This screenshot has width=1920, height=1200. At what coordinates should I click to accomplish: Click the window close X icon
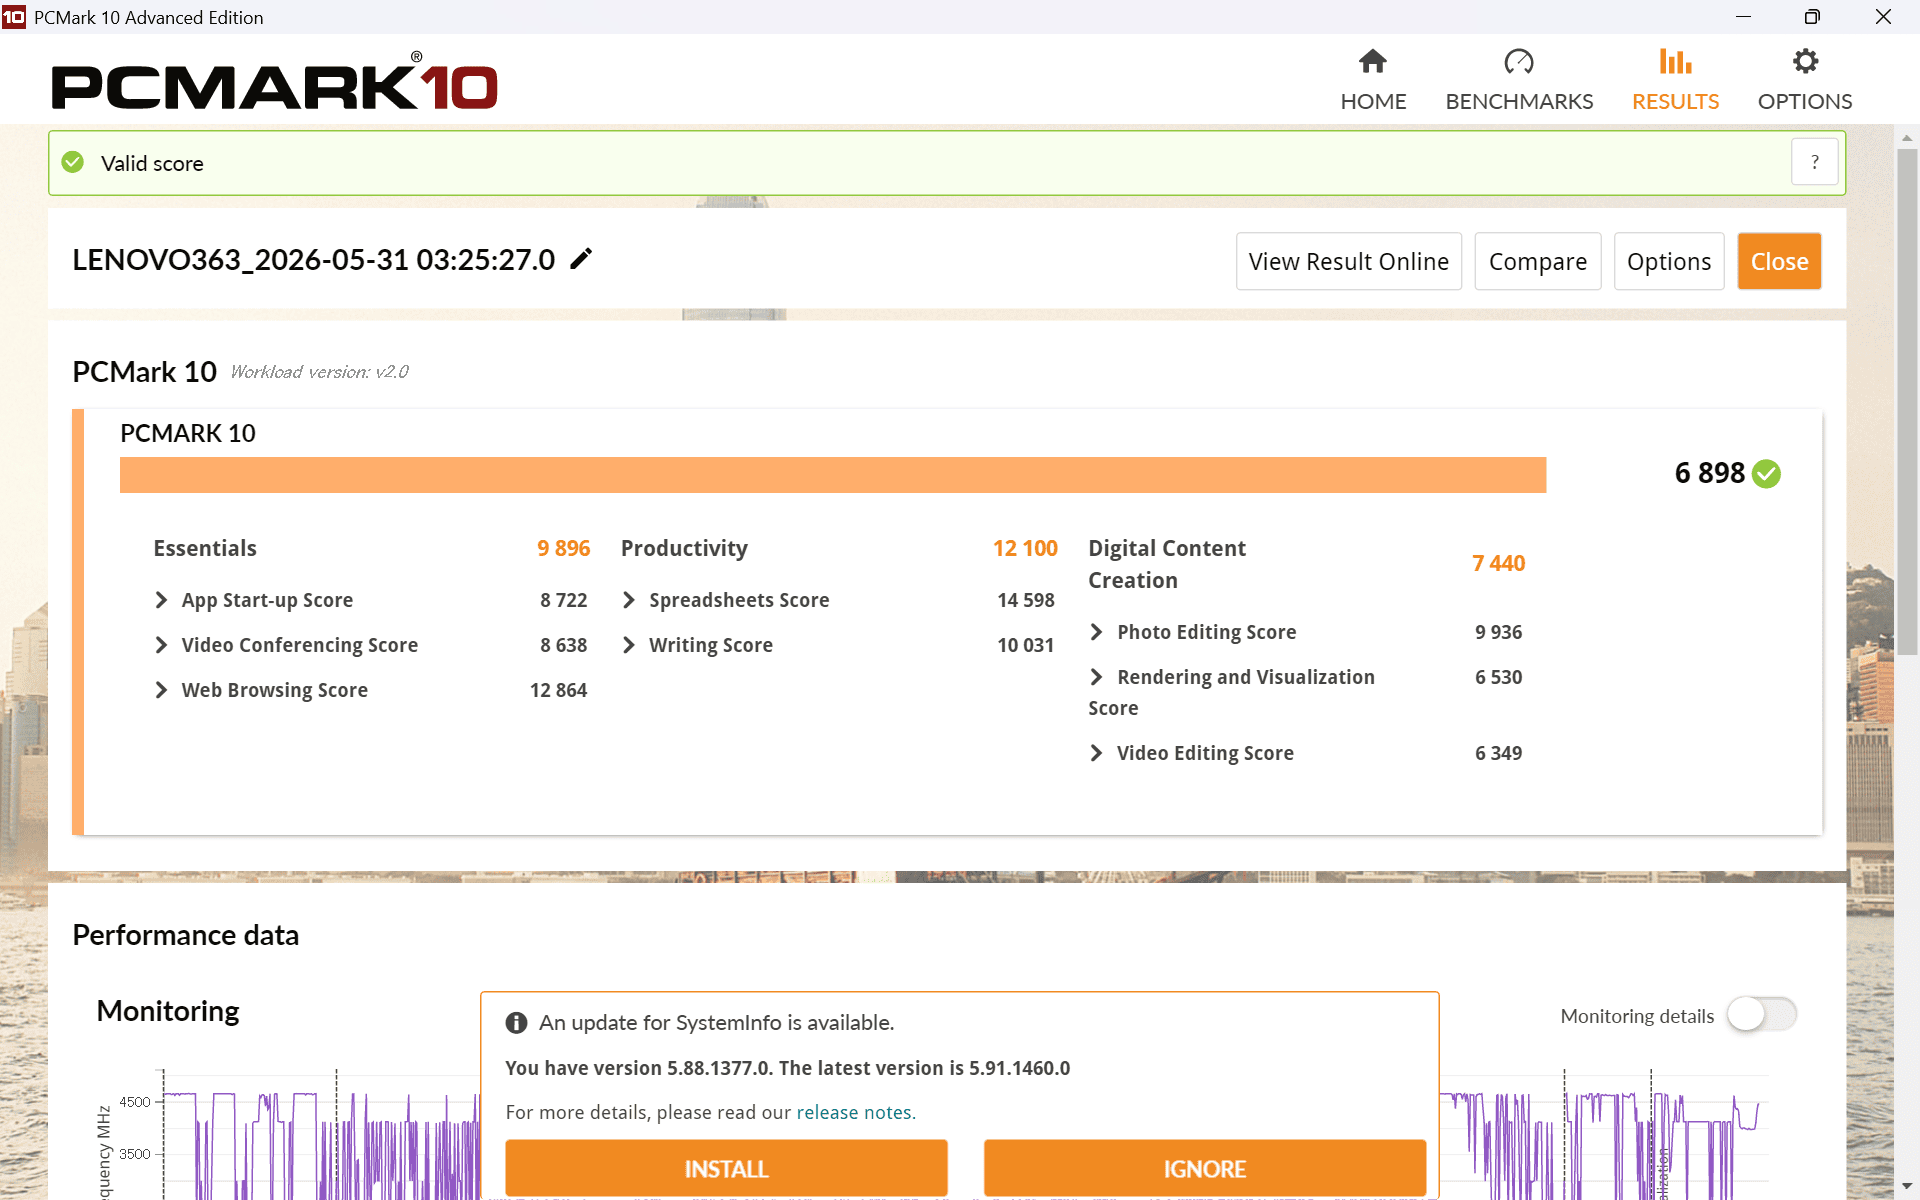pyautogui.click(x=1883, y=17)
